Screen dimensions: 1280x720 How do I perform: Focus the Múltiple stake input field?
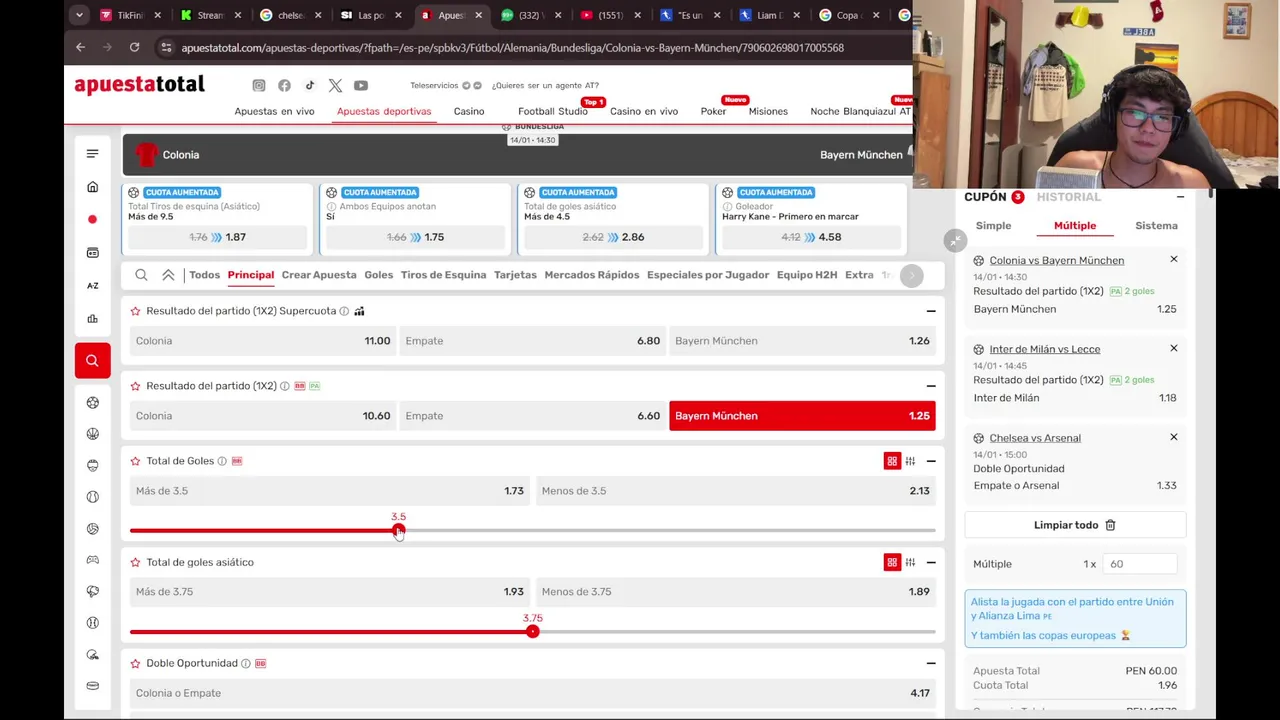tap(1138, 564)
